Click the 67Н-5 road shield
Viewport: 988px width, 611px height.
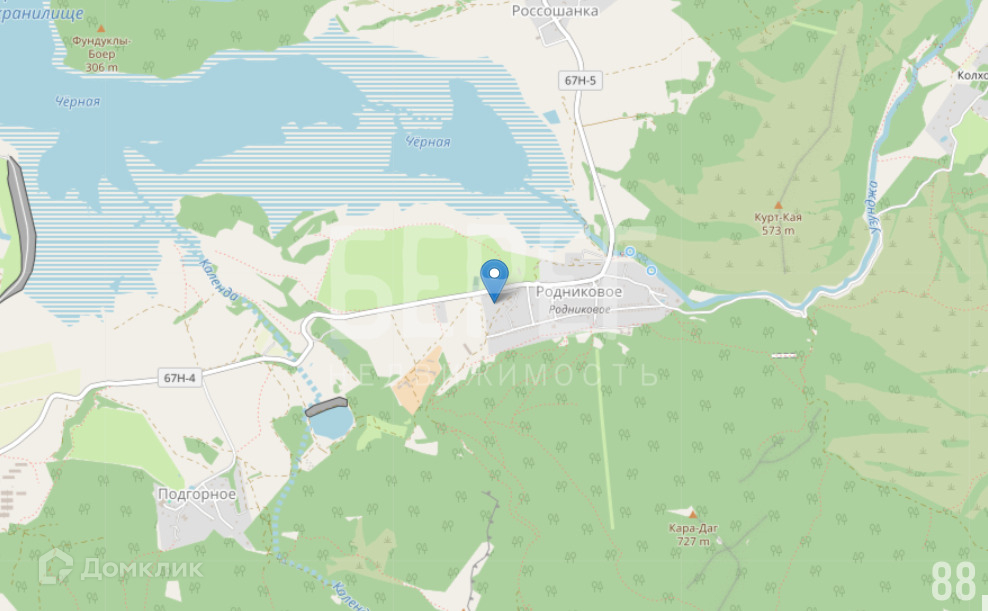pyautogui.click(x=580, y=80)
